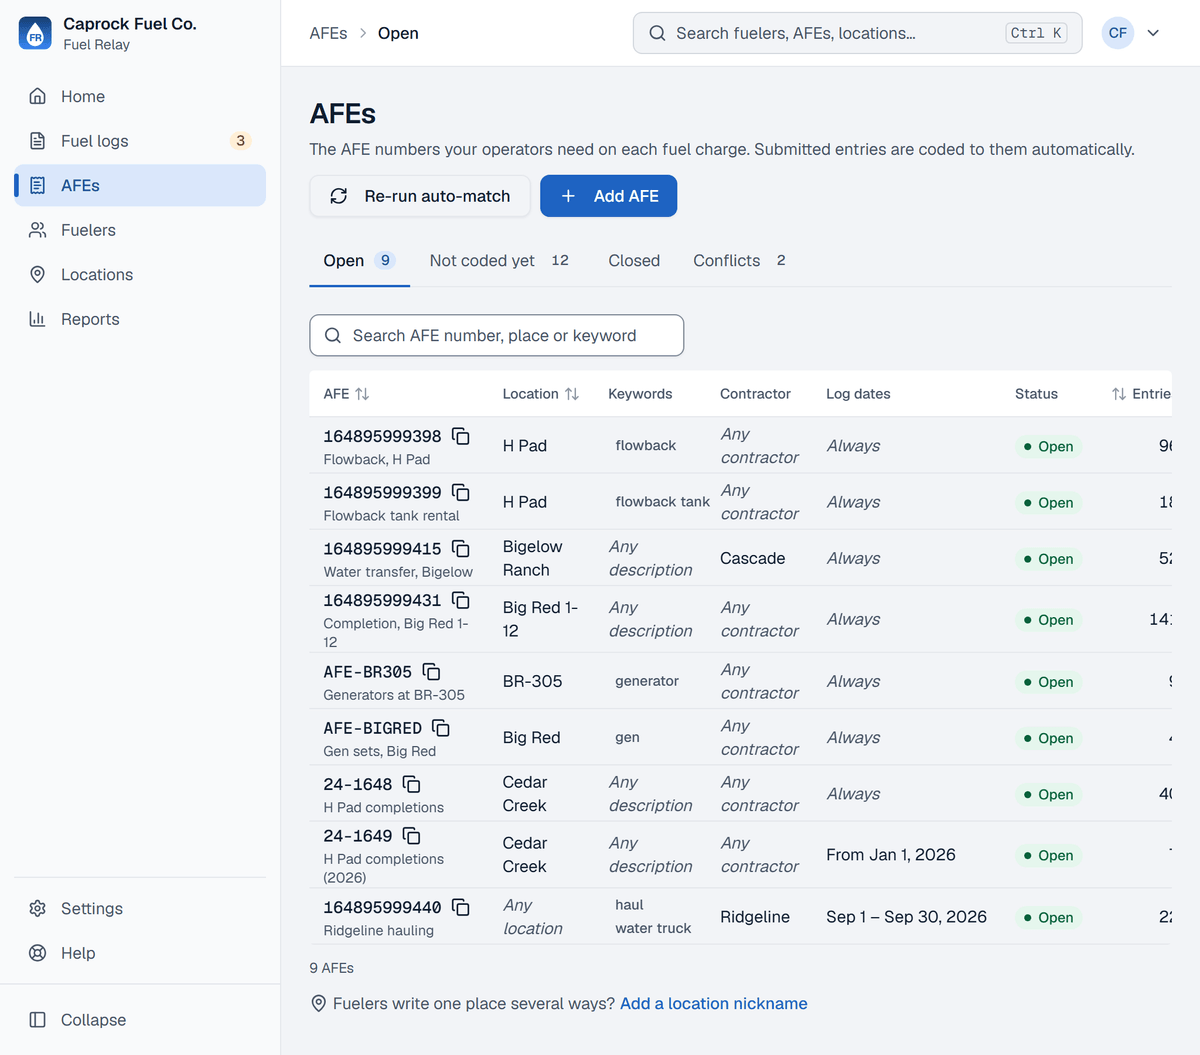Open the Help page
The width and height of the screenshot is (1200, 1055).
[x=140, y=953]
